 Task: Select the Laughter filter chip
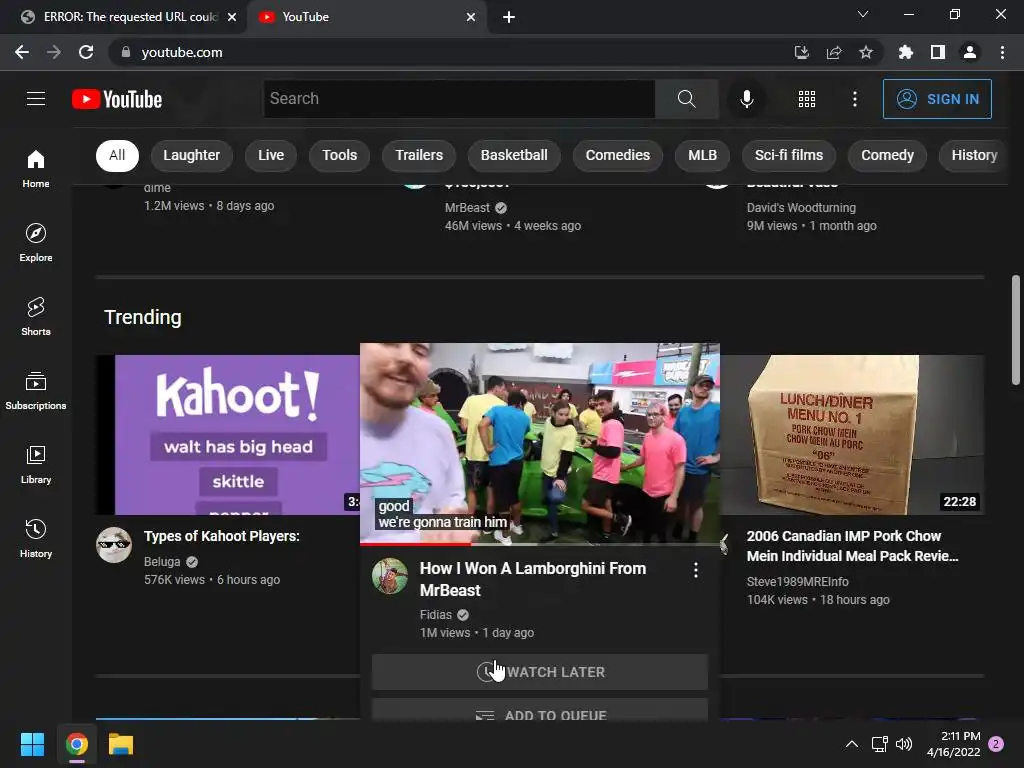click(191, 155)
